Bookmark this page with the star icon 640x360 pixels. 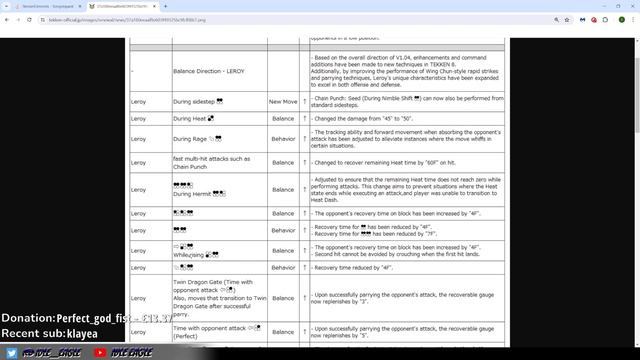click(x=567, y=20)
